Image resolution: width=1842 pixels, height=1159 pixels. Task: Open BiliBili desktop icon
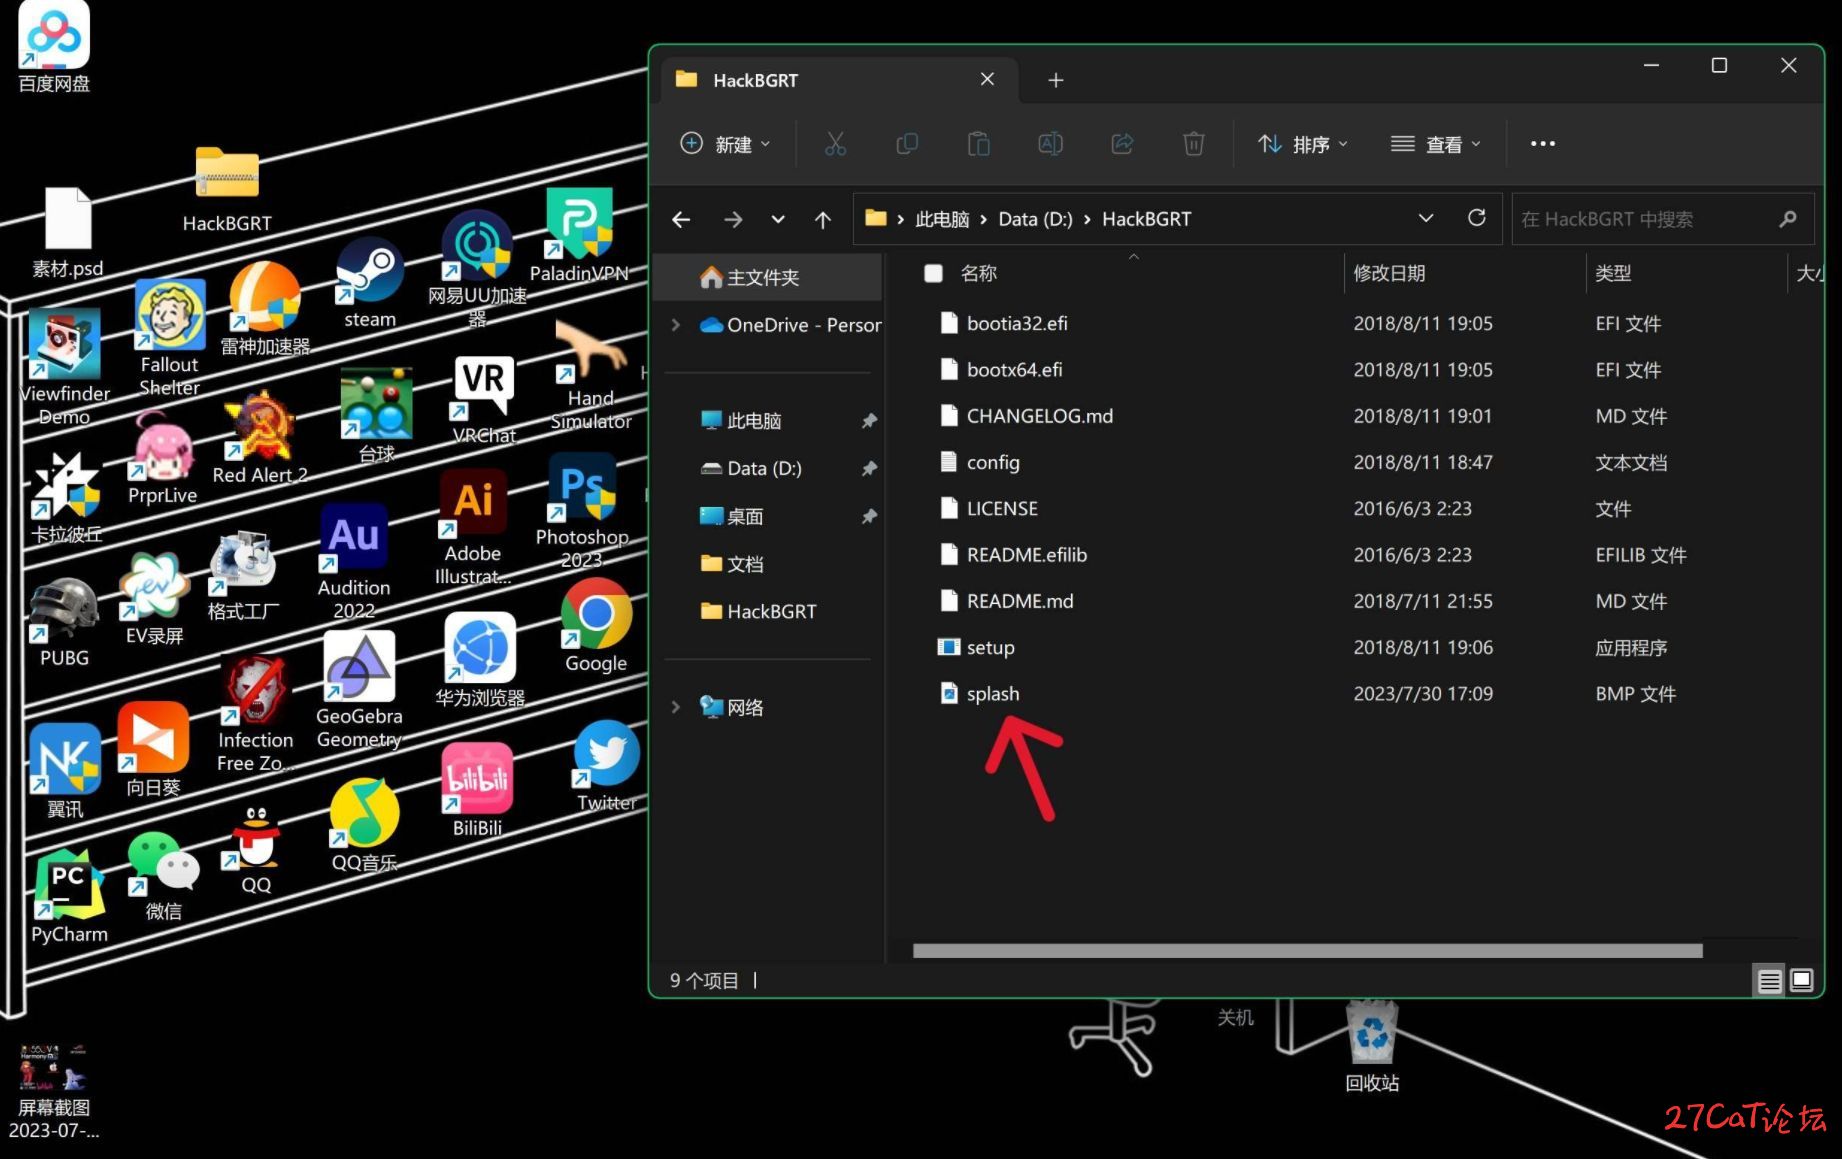(477, 789)
